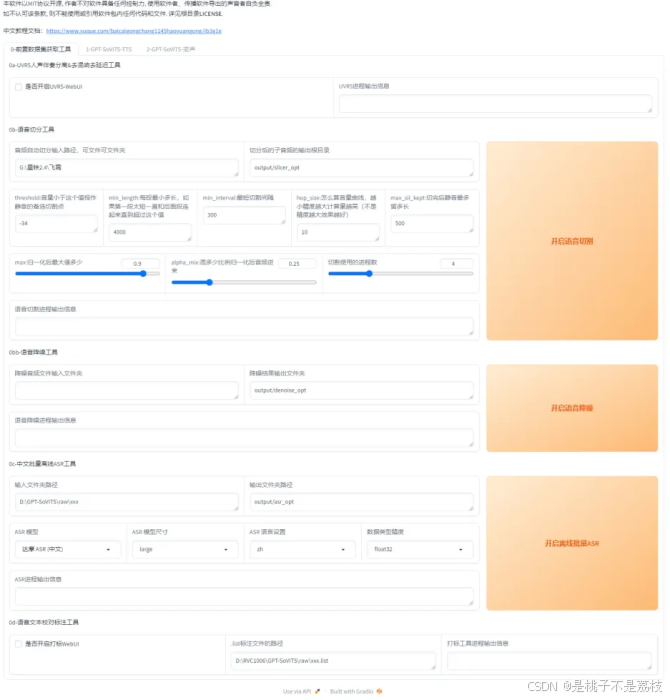Click the max_sil_kept field showing 500
Image resolution: width=670 pixels, height=700 pixels.
[x=432, y=223]
